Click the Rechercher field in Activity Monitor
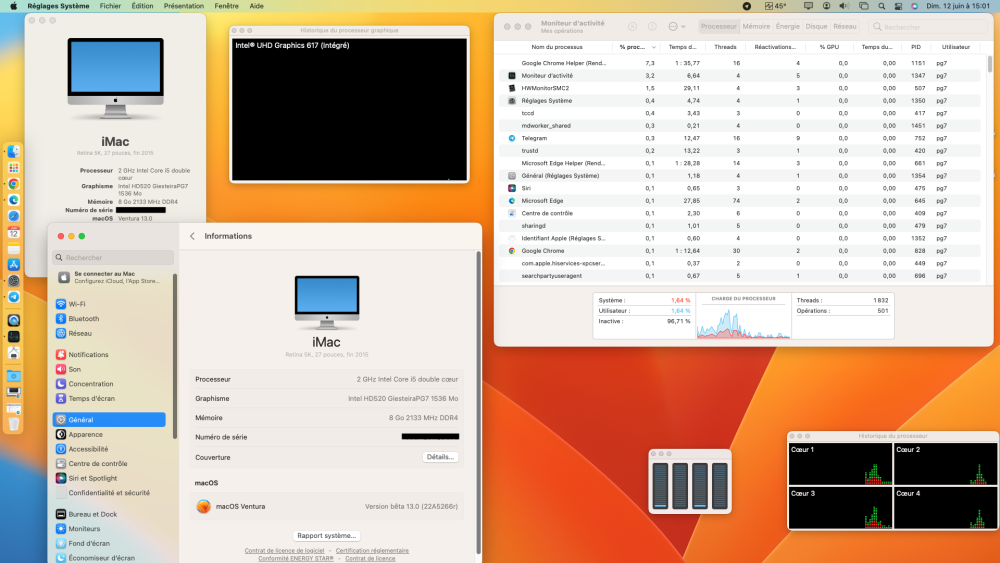This screenshot has height=563, width=1000. (x=928, y=27)
